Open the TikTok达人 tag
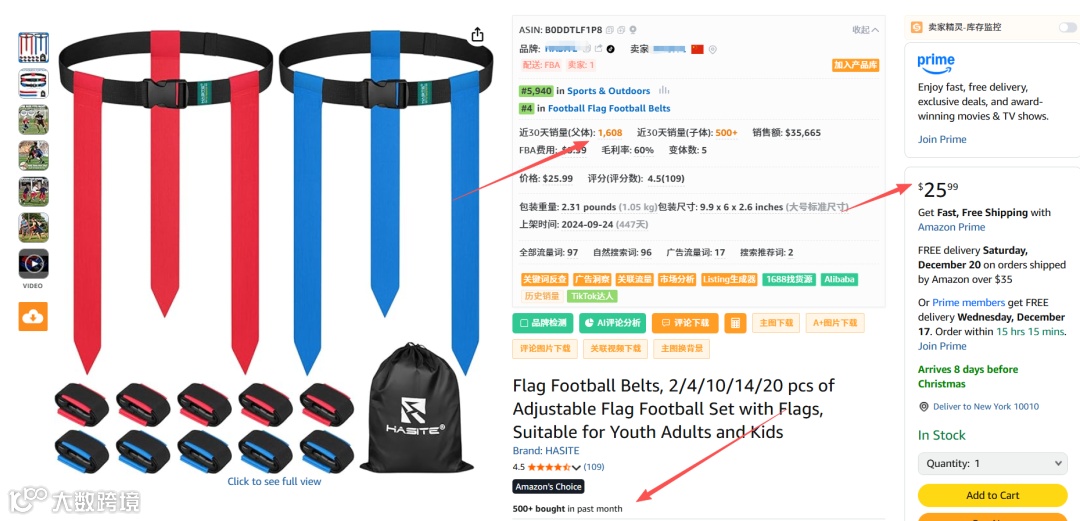The image size is (1080, 521). [592, 296]
